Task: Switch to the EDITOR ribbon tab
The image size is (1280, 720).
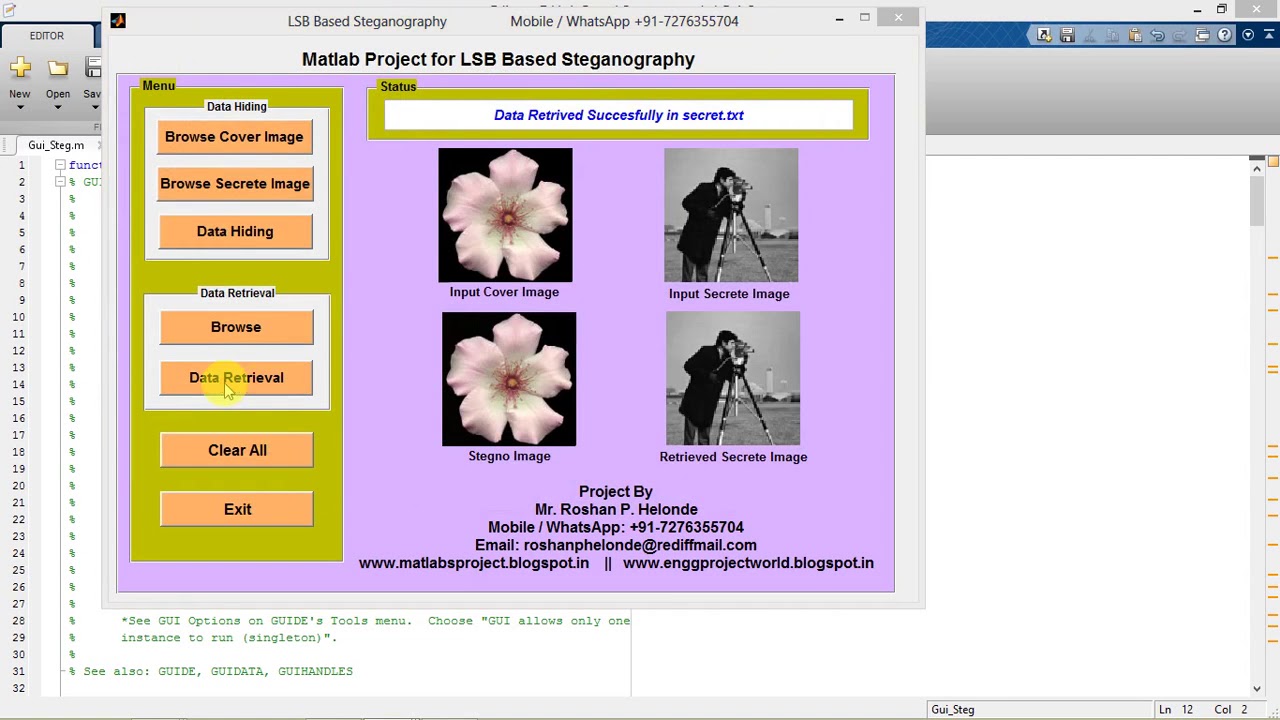Action: click(46, 36)
